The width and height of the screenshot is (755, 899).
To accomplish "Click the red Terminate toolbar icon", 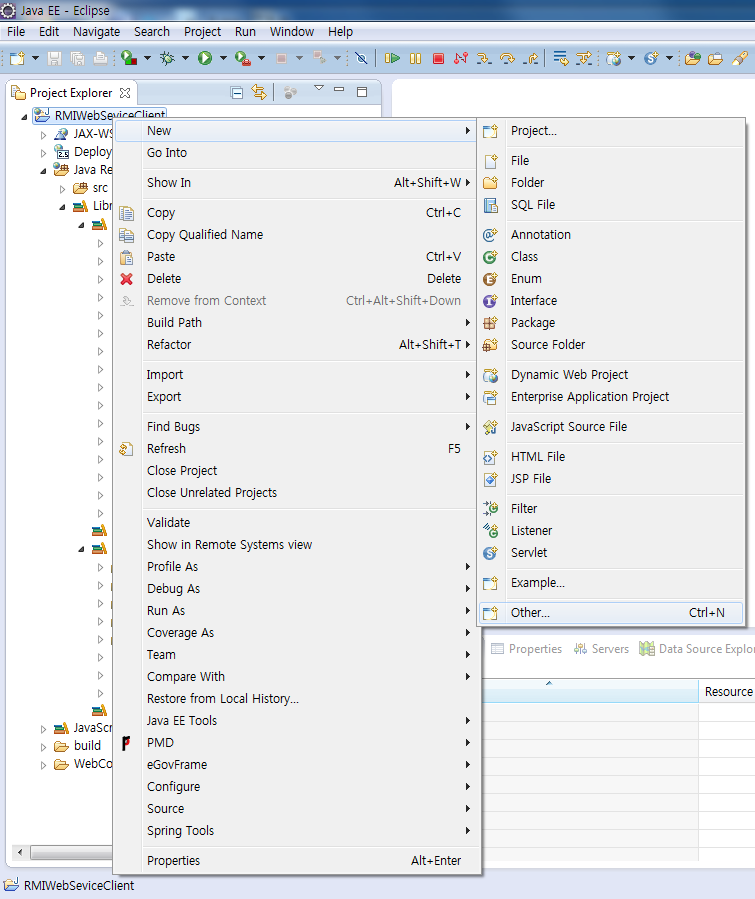I will 438,59.
